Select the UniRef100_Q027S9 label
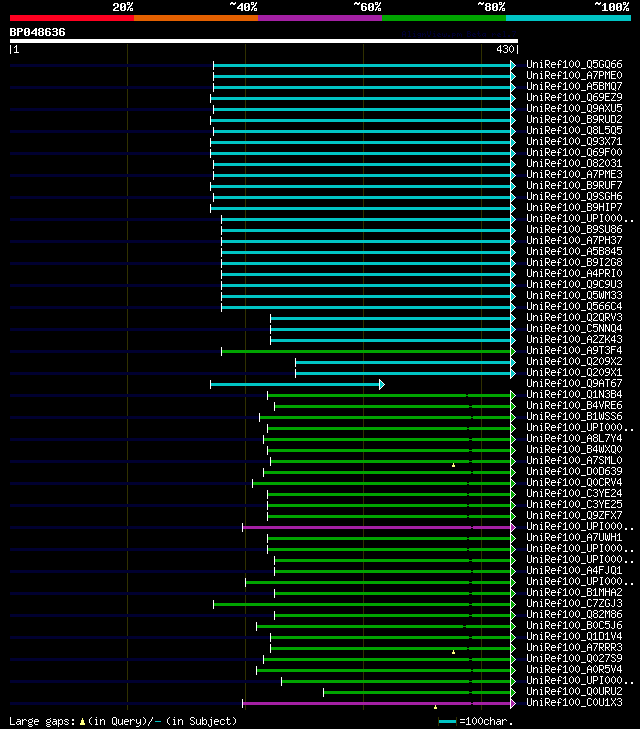640x729 pixels. click(x=574, y=659)
